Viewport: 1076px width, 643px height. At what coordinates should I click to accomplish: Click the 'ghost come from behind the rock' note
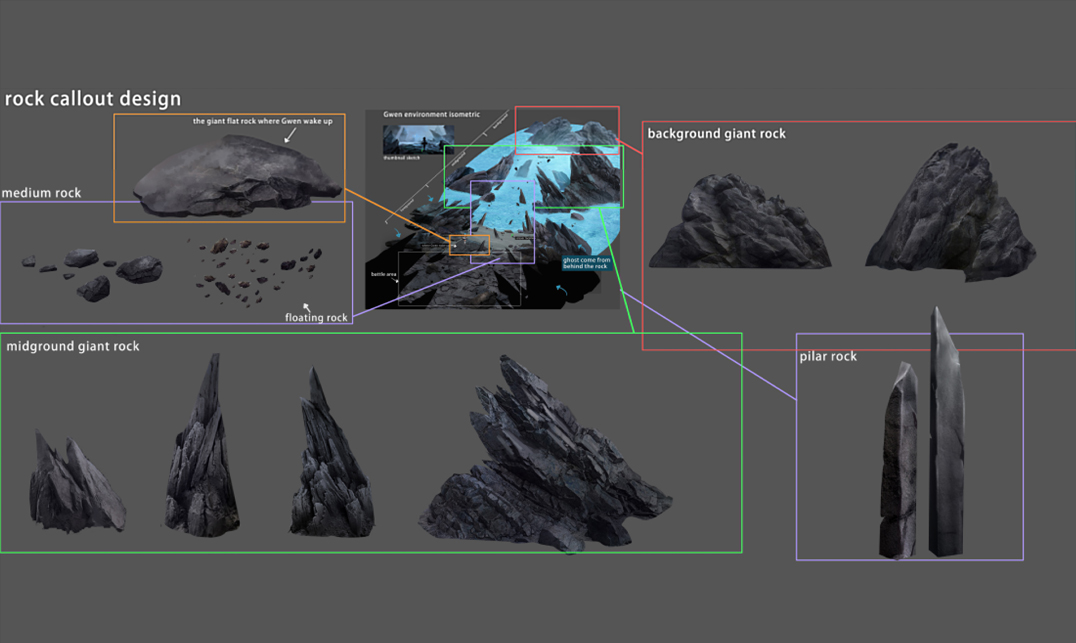click(x=586, y=263)
